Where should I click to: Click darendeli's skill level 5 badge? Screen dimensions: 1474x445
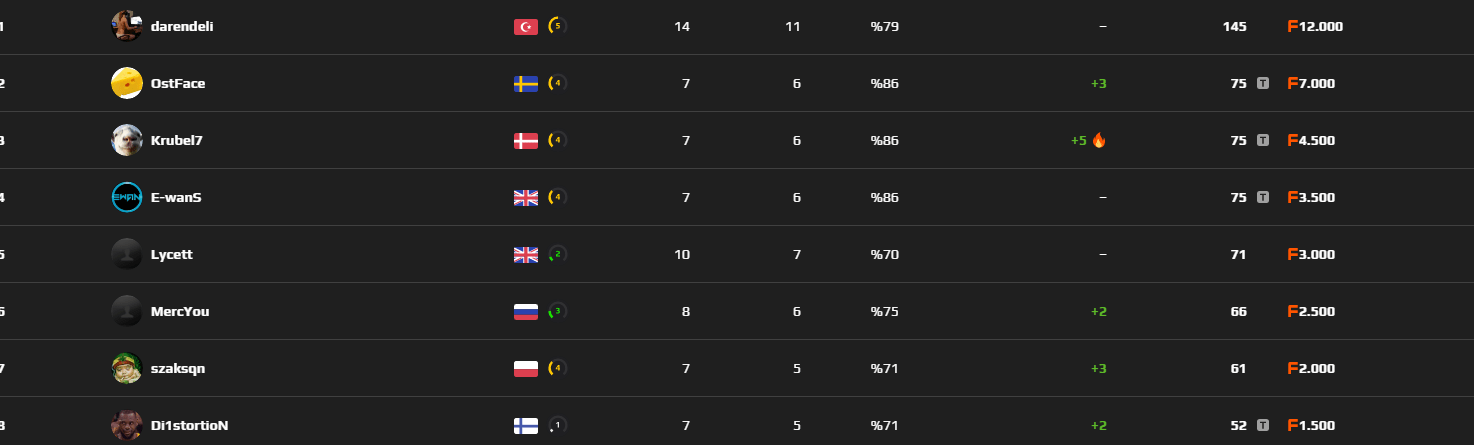pyautogui.click(x=557, y=26)
